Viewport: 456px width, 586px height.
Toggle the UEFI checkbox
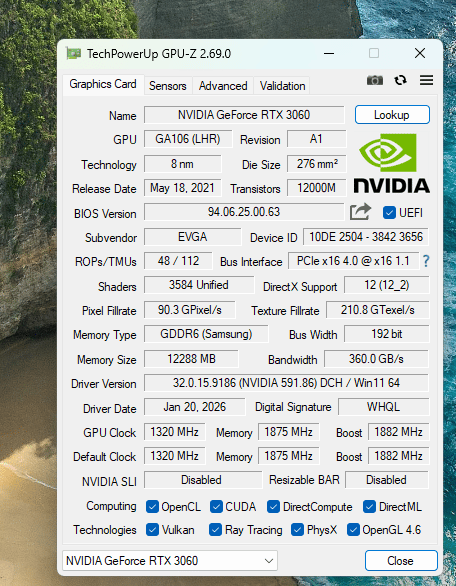point(389,213)
